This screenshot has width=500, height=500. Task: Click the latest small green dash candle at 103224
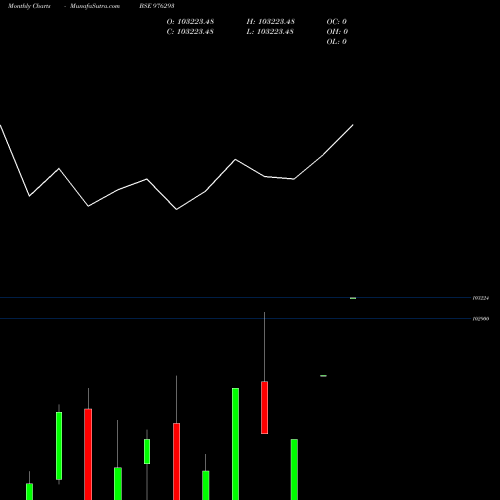click(353, 298)
